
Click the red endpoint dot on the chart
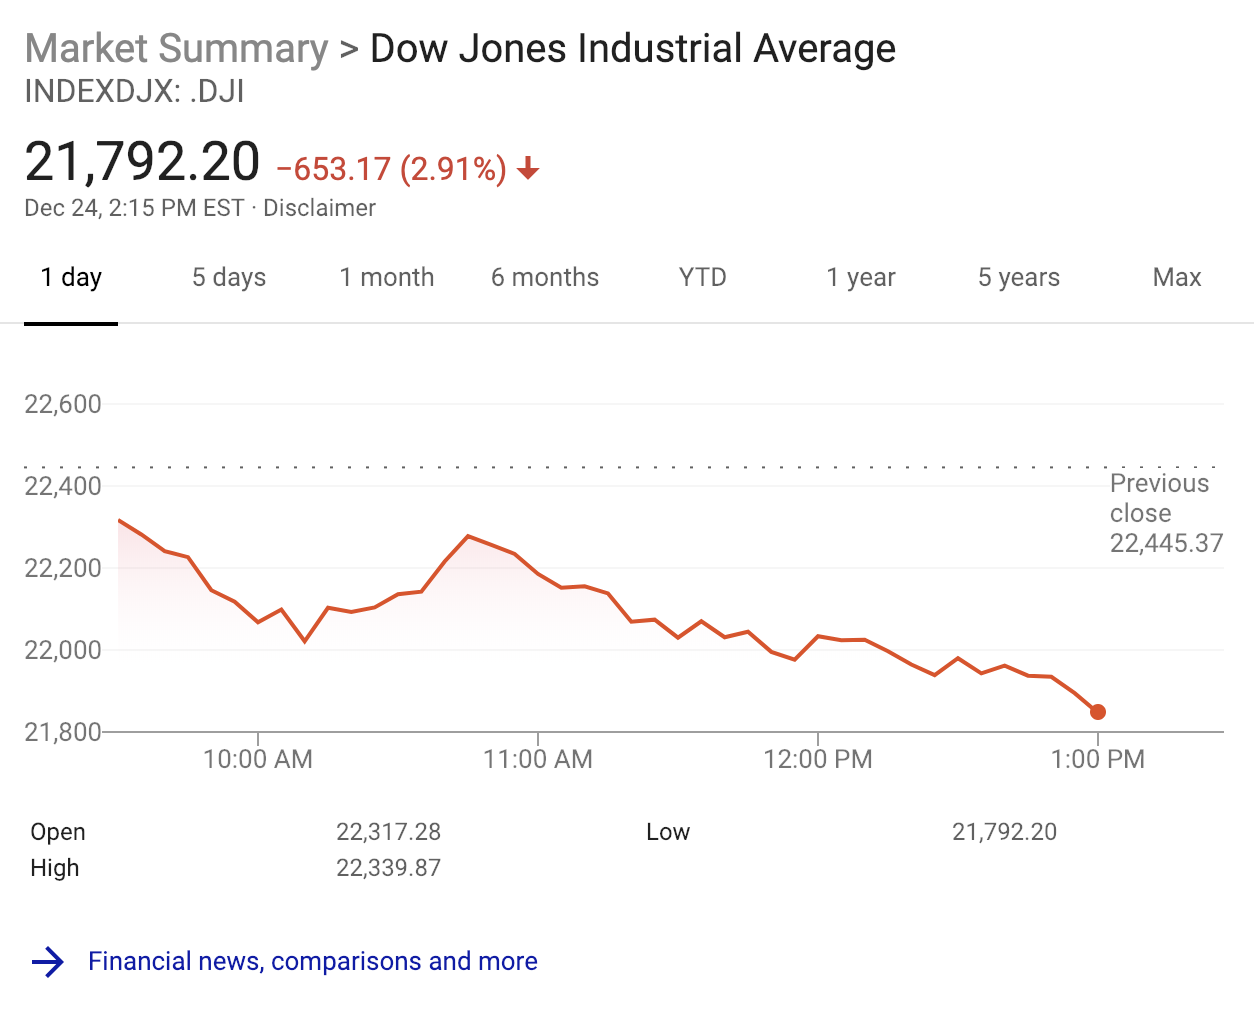(1097, 712)
